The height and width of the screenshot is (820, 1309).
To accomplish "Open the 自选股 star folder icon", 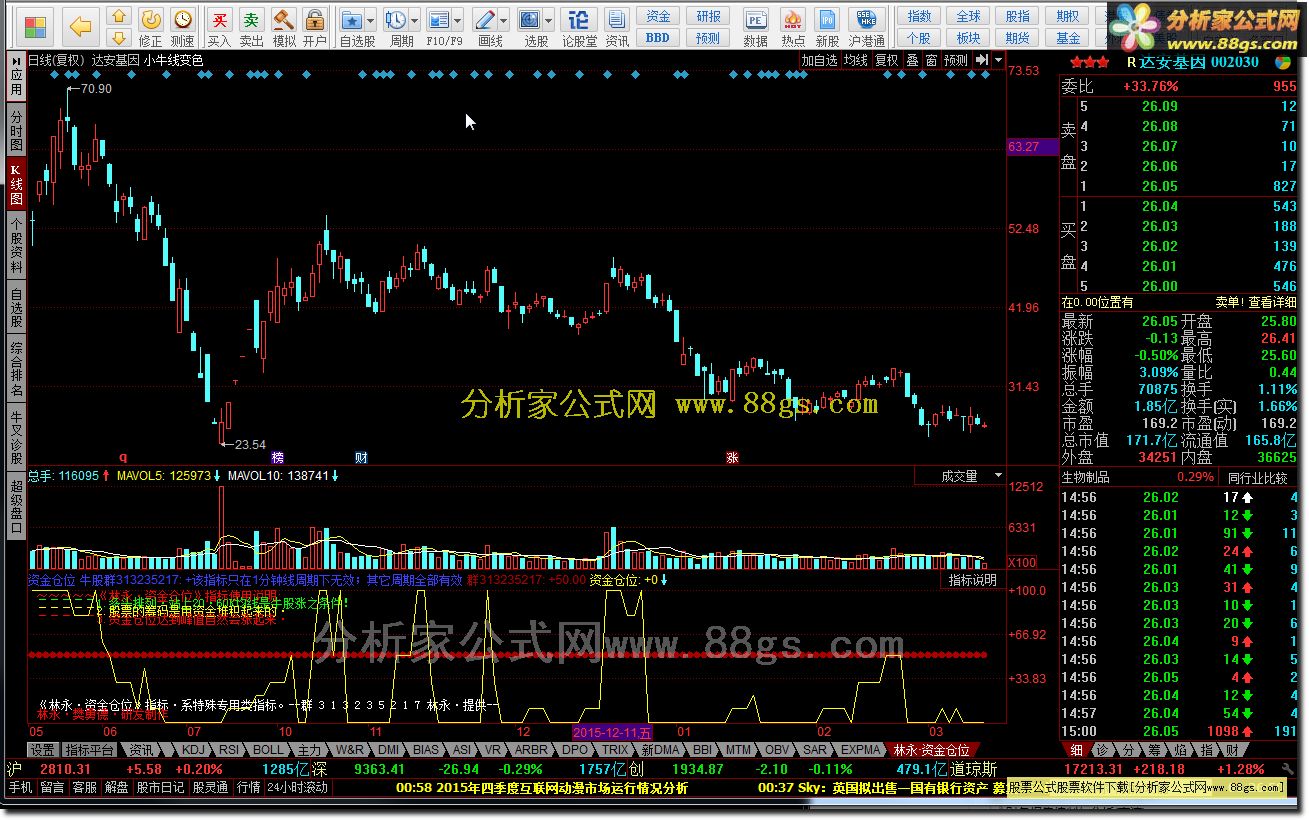I will point(351,20).
